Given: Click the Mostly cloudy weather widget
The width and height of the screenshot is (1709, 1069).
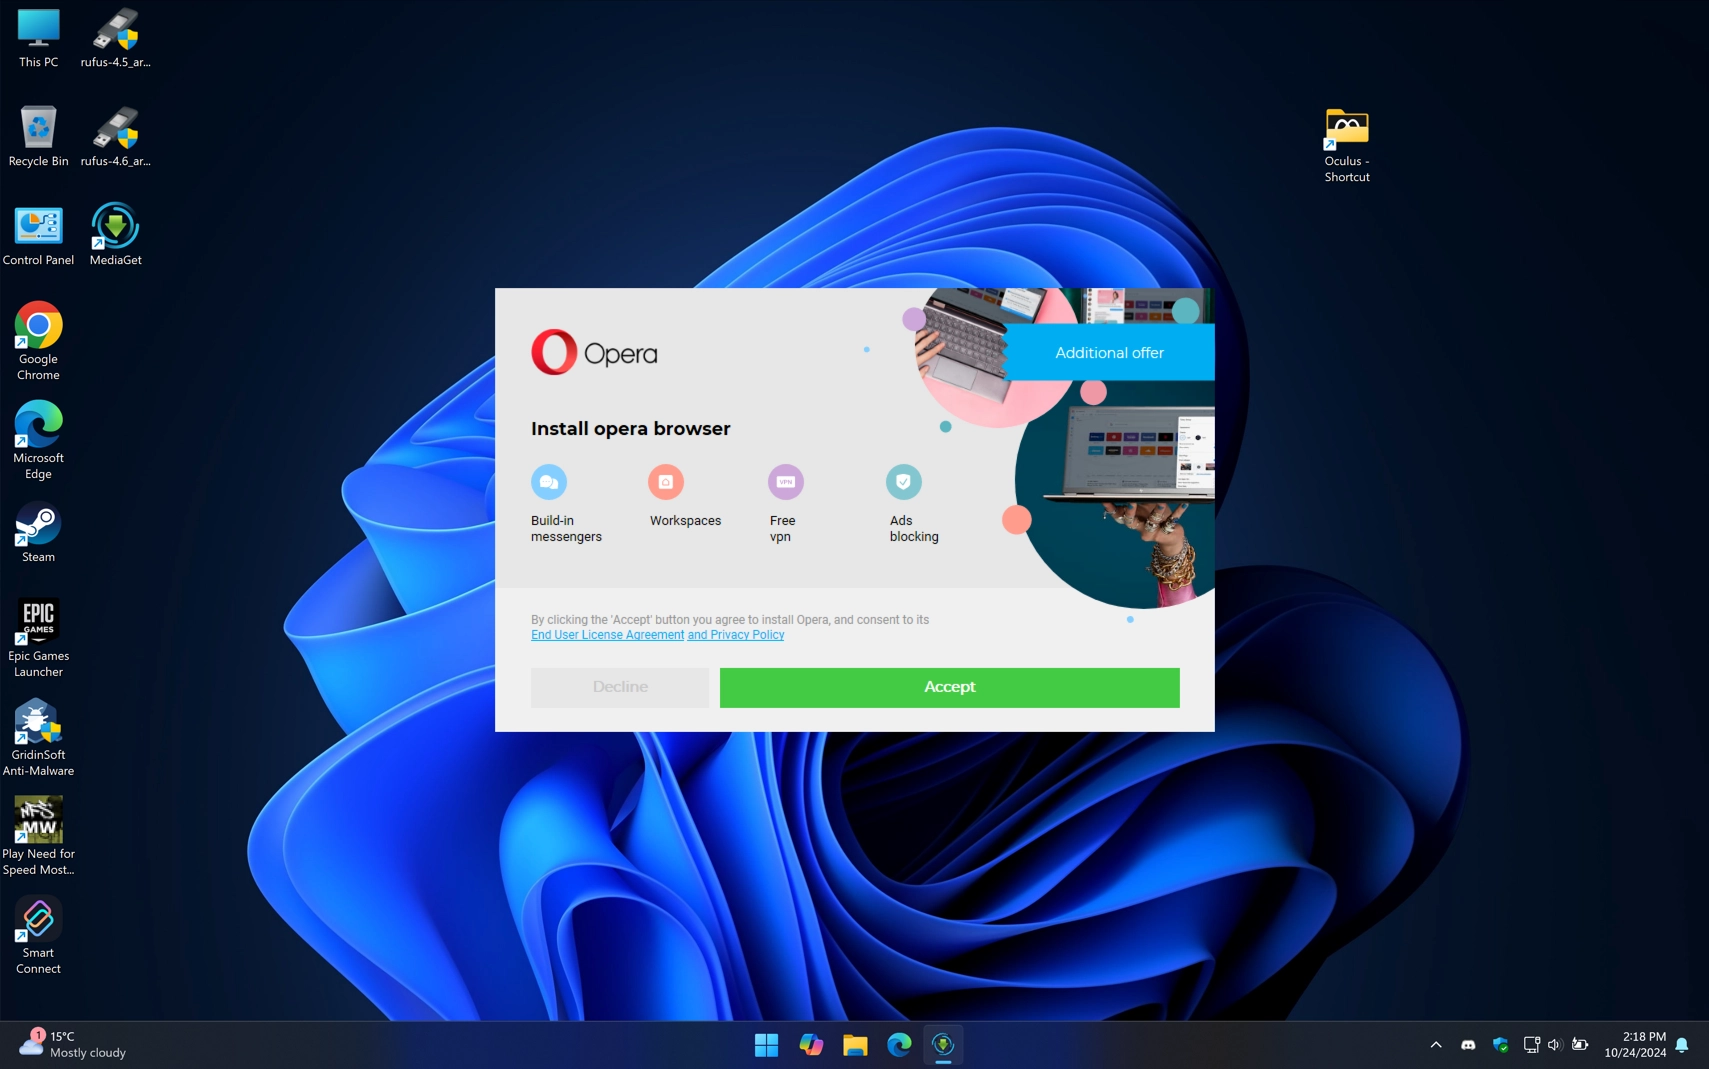Looking at the screenshot, I should [70, 1044].
